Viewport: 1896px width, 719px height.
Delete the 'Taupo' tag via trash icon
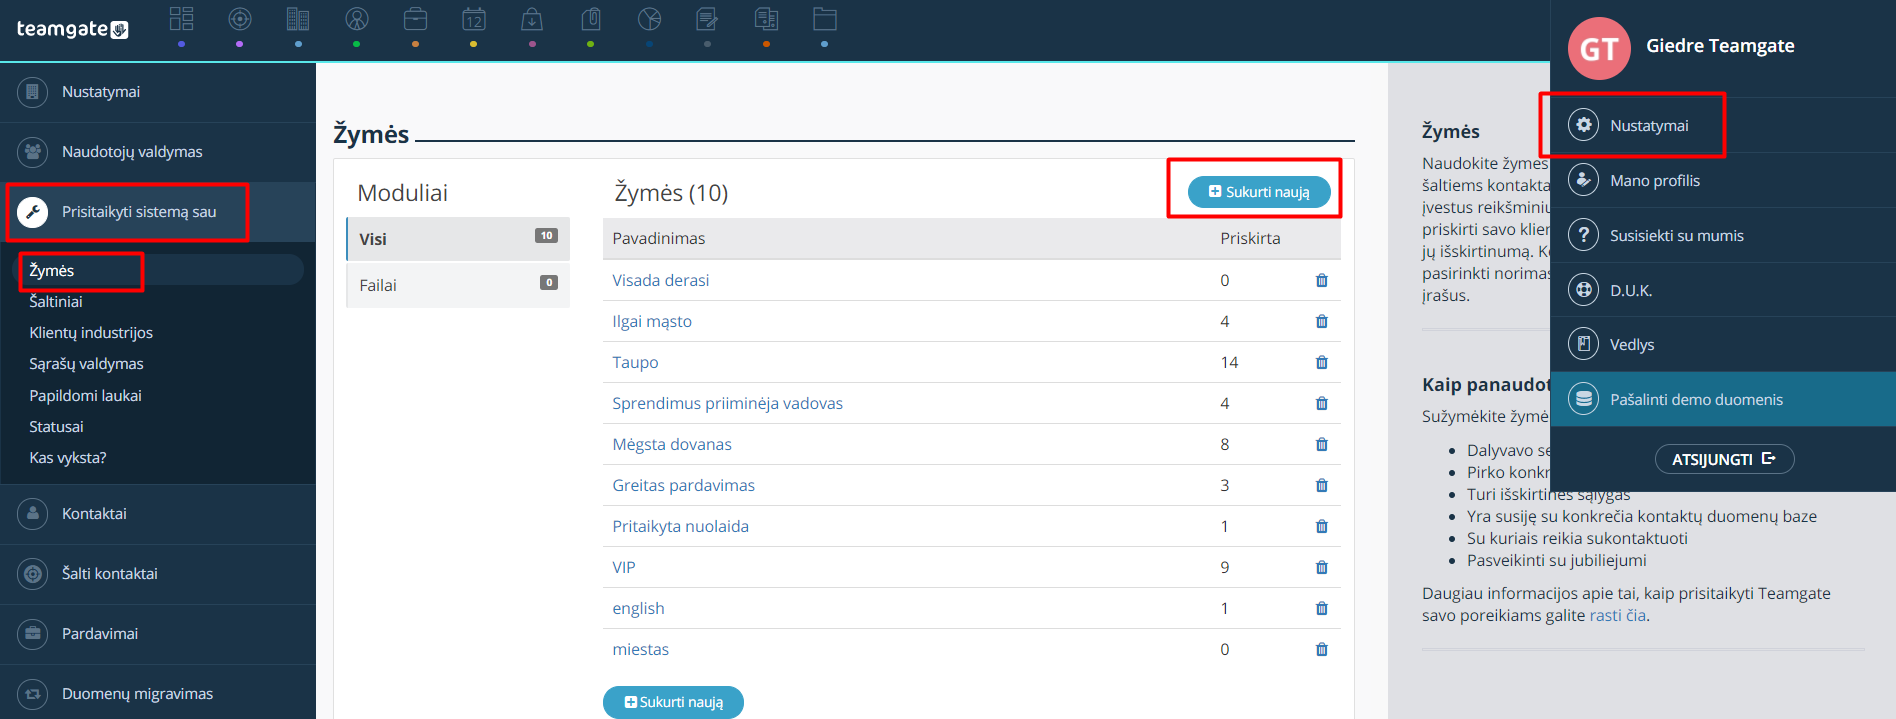1322,363
